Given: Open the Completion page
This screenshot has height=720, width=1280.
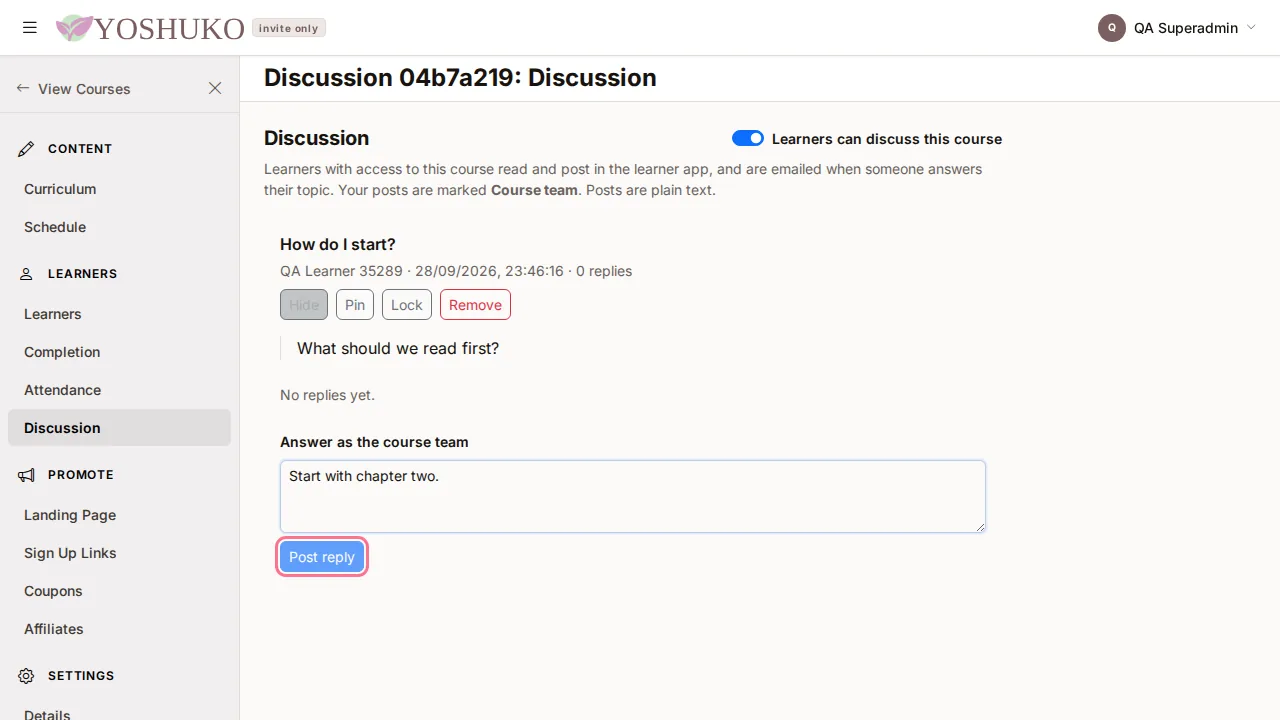Looking at the screenshot, I should 119,352.
